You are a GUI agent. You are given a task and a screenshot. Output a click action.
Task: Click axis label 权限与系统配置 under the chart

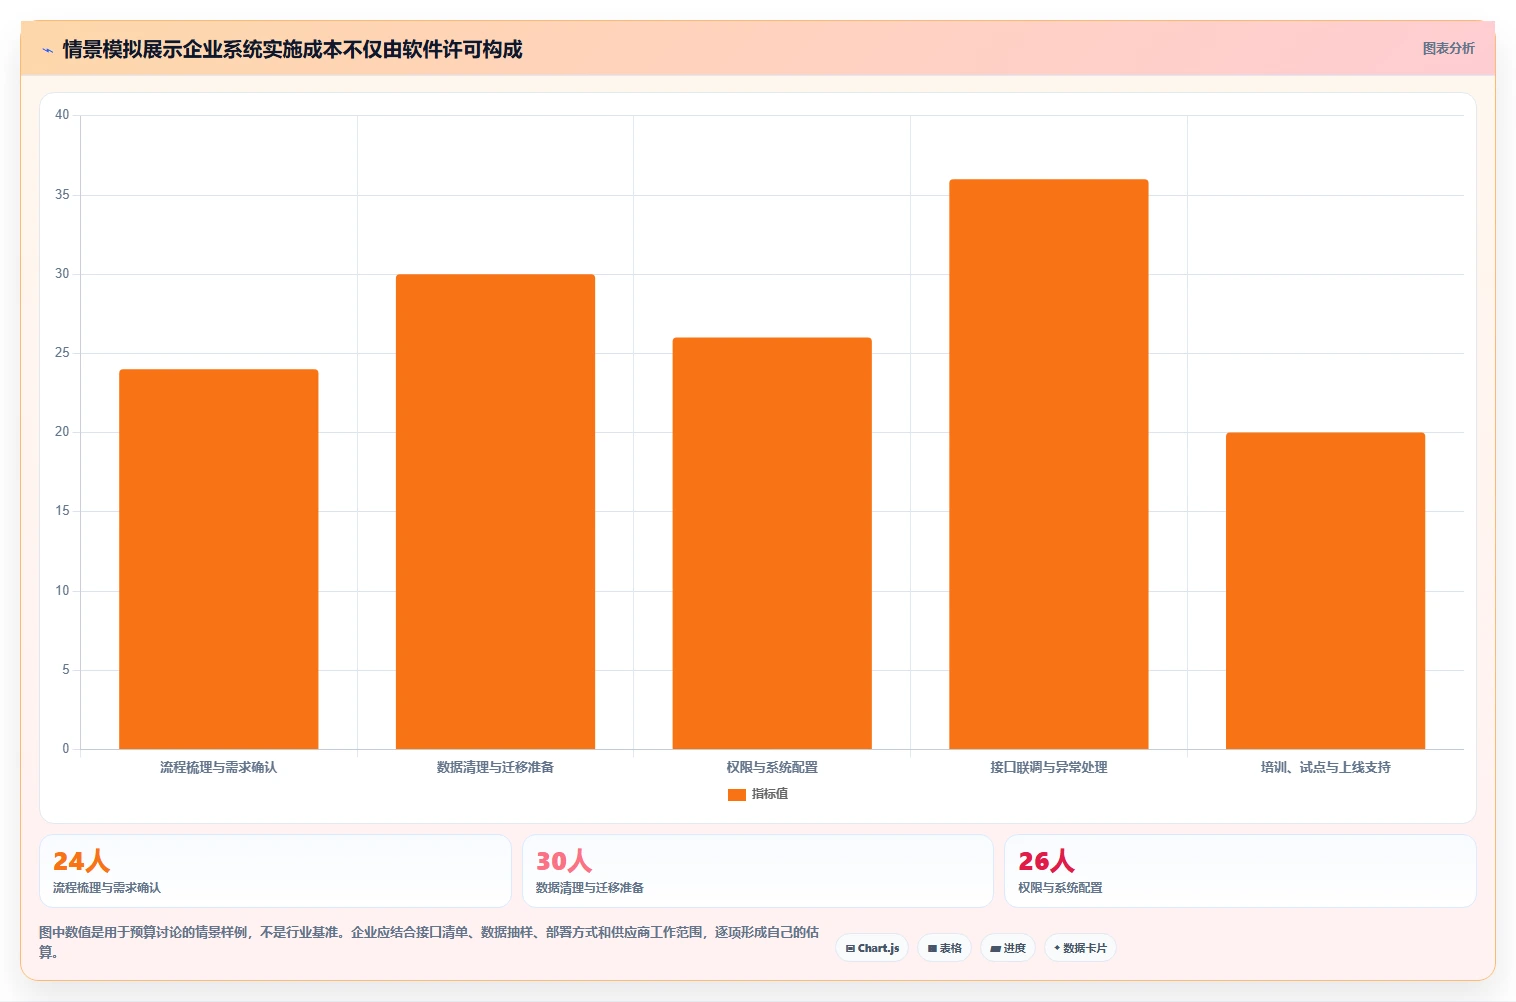[772, 767]
